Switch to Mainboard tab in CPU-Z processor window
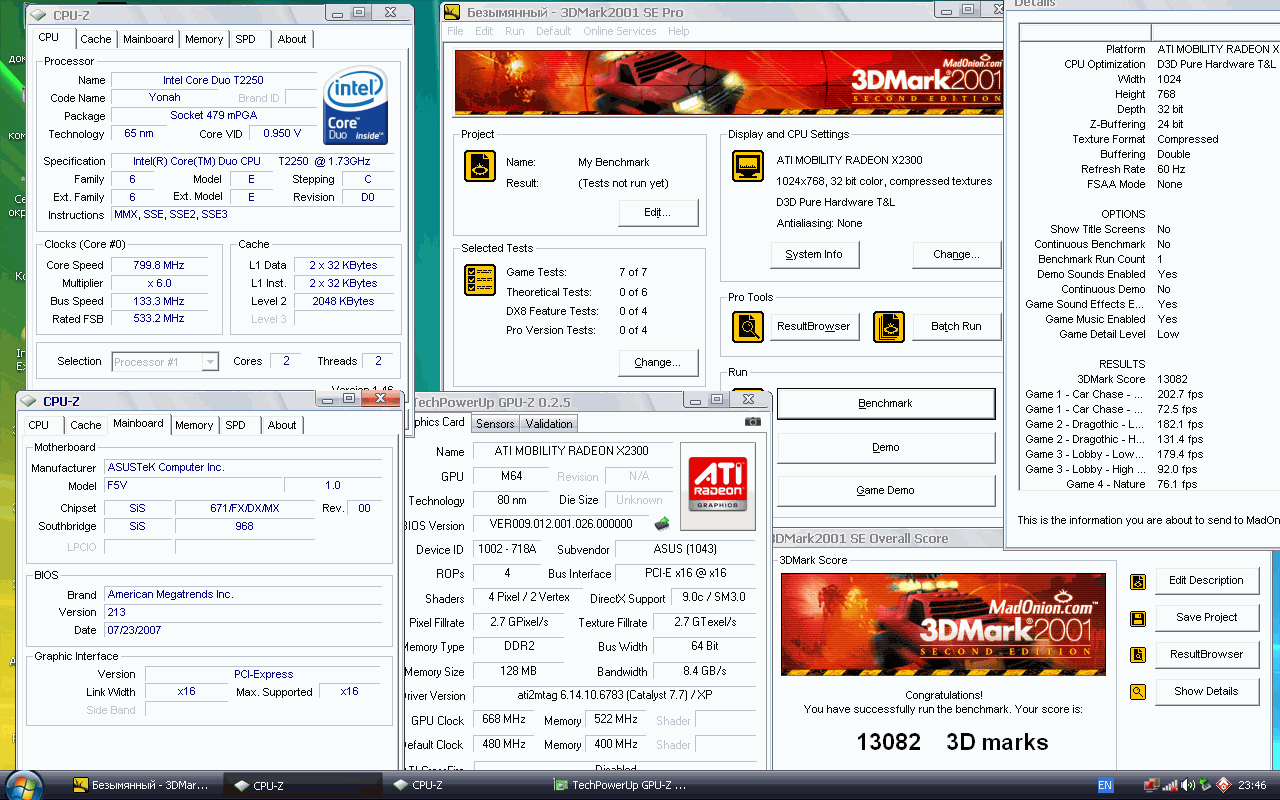Image resolution: width=1280 pixels, height=800 pixels. click(x=148, y=39)
